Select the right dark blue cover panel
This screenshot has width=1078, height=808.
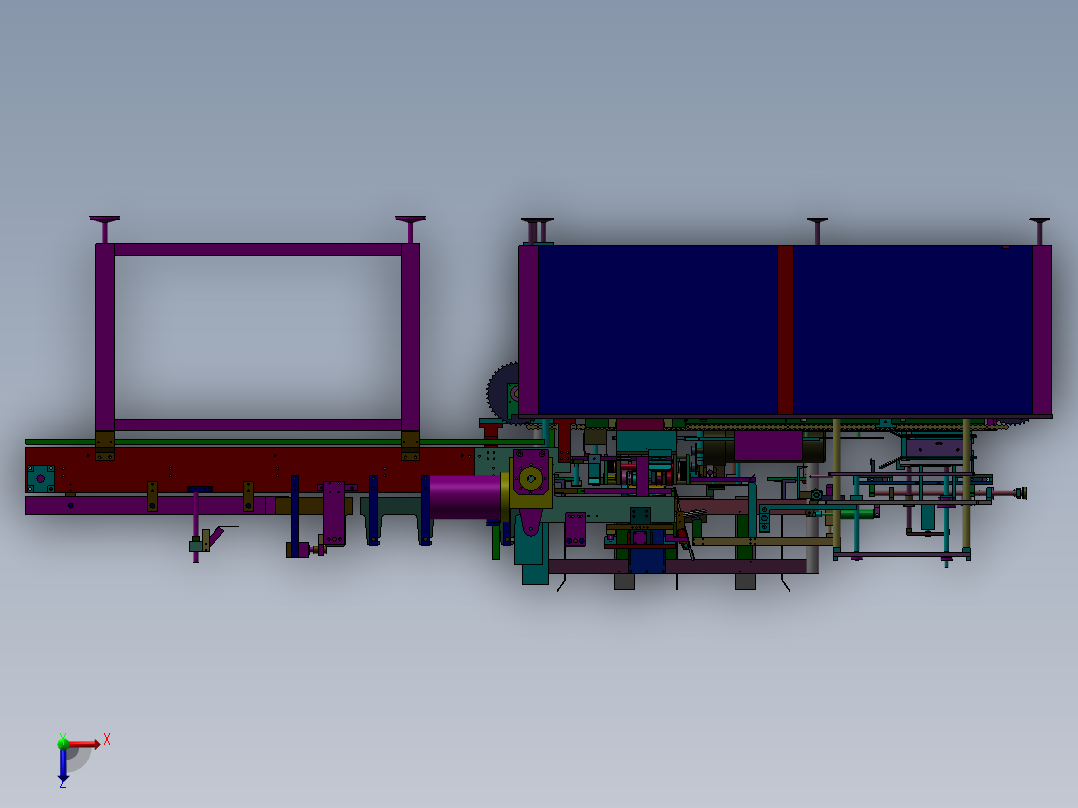913,330
